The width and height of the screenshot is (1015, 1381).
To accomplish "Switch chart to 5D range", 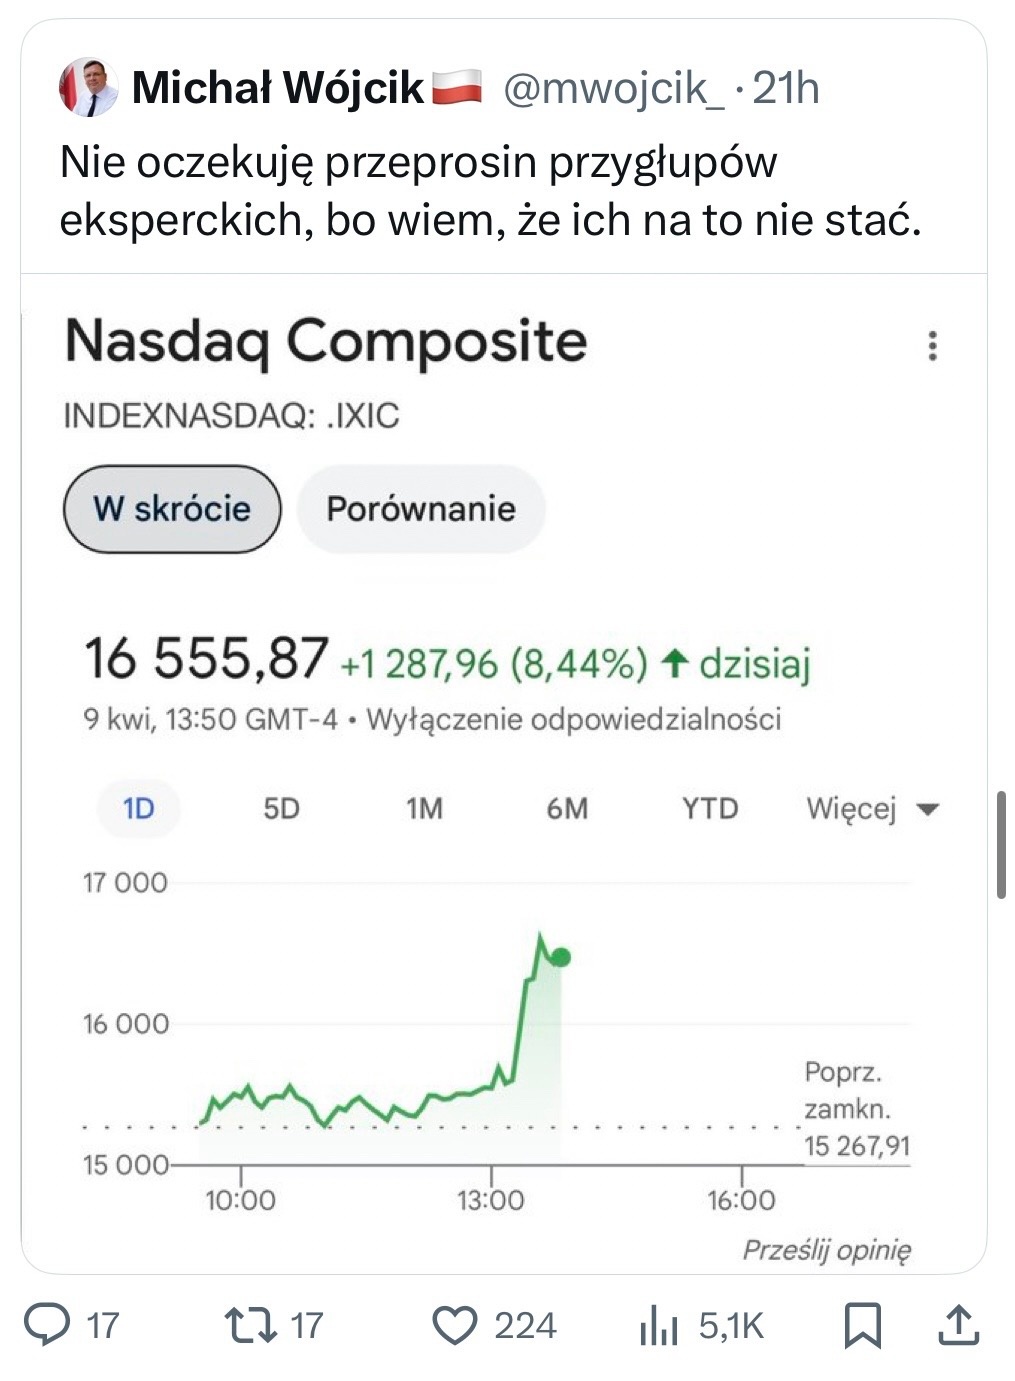I will point(281,808).
